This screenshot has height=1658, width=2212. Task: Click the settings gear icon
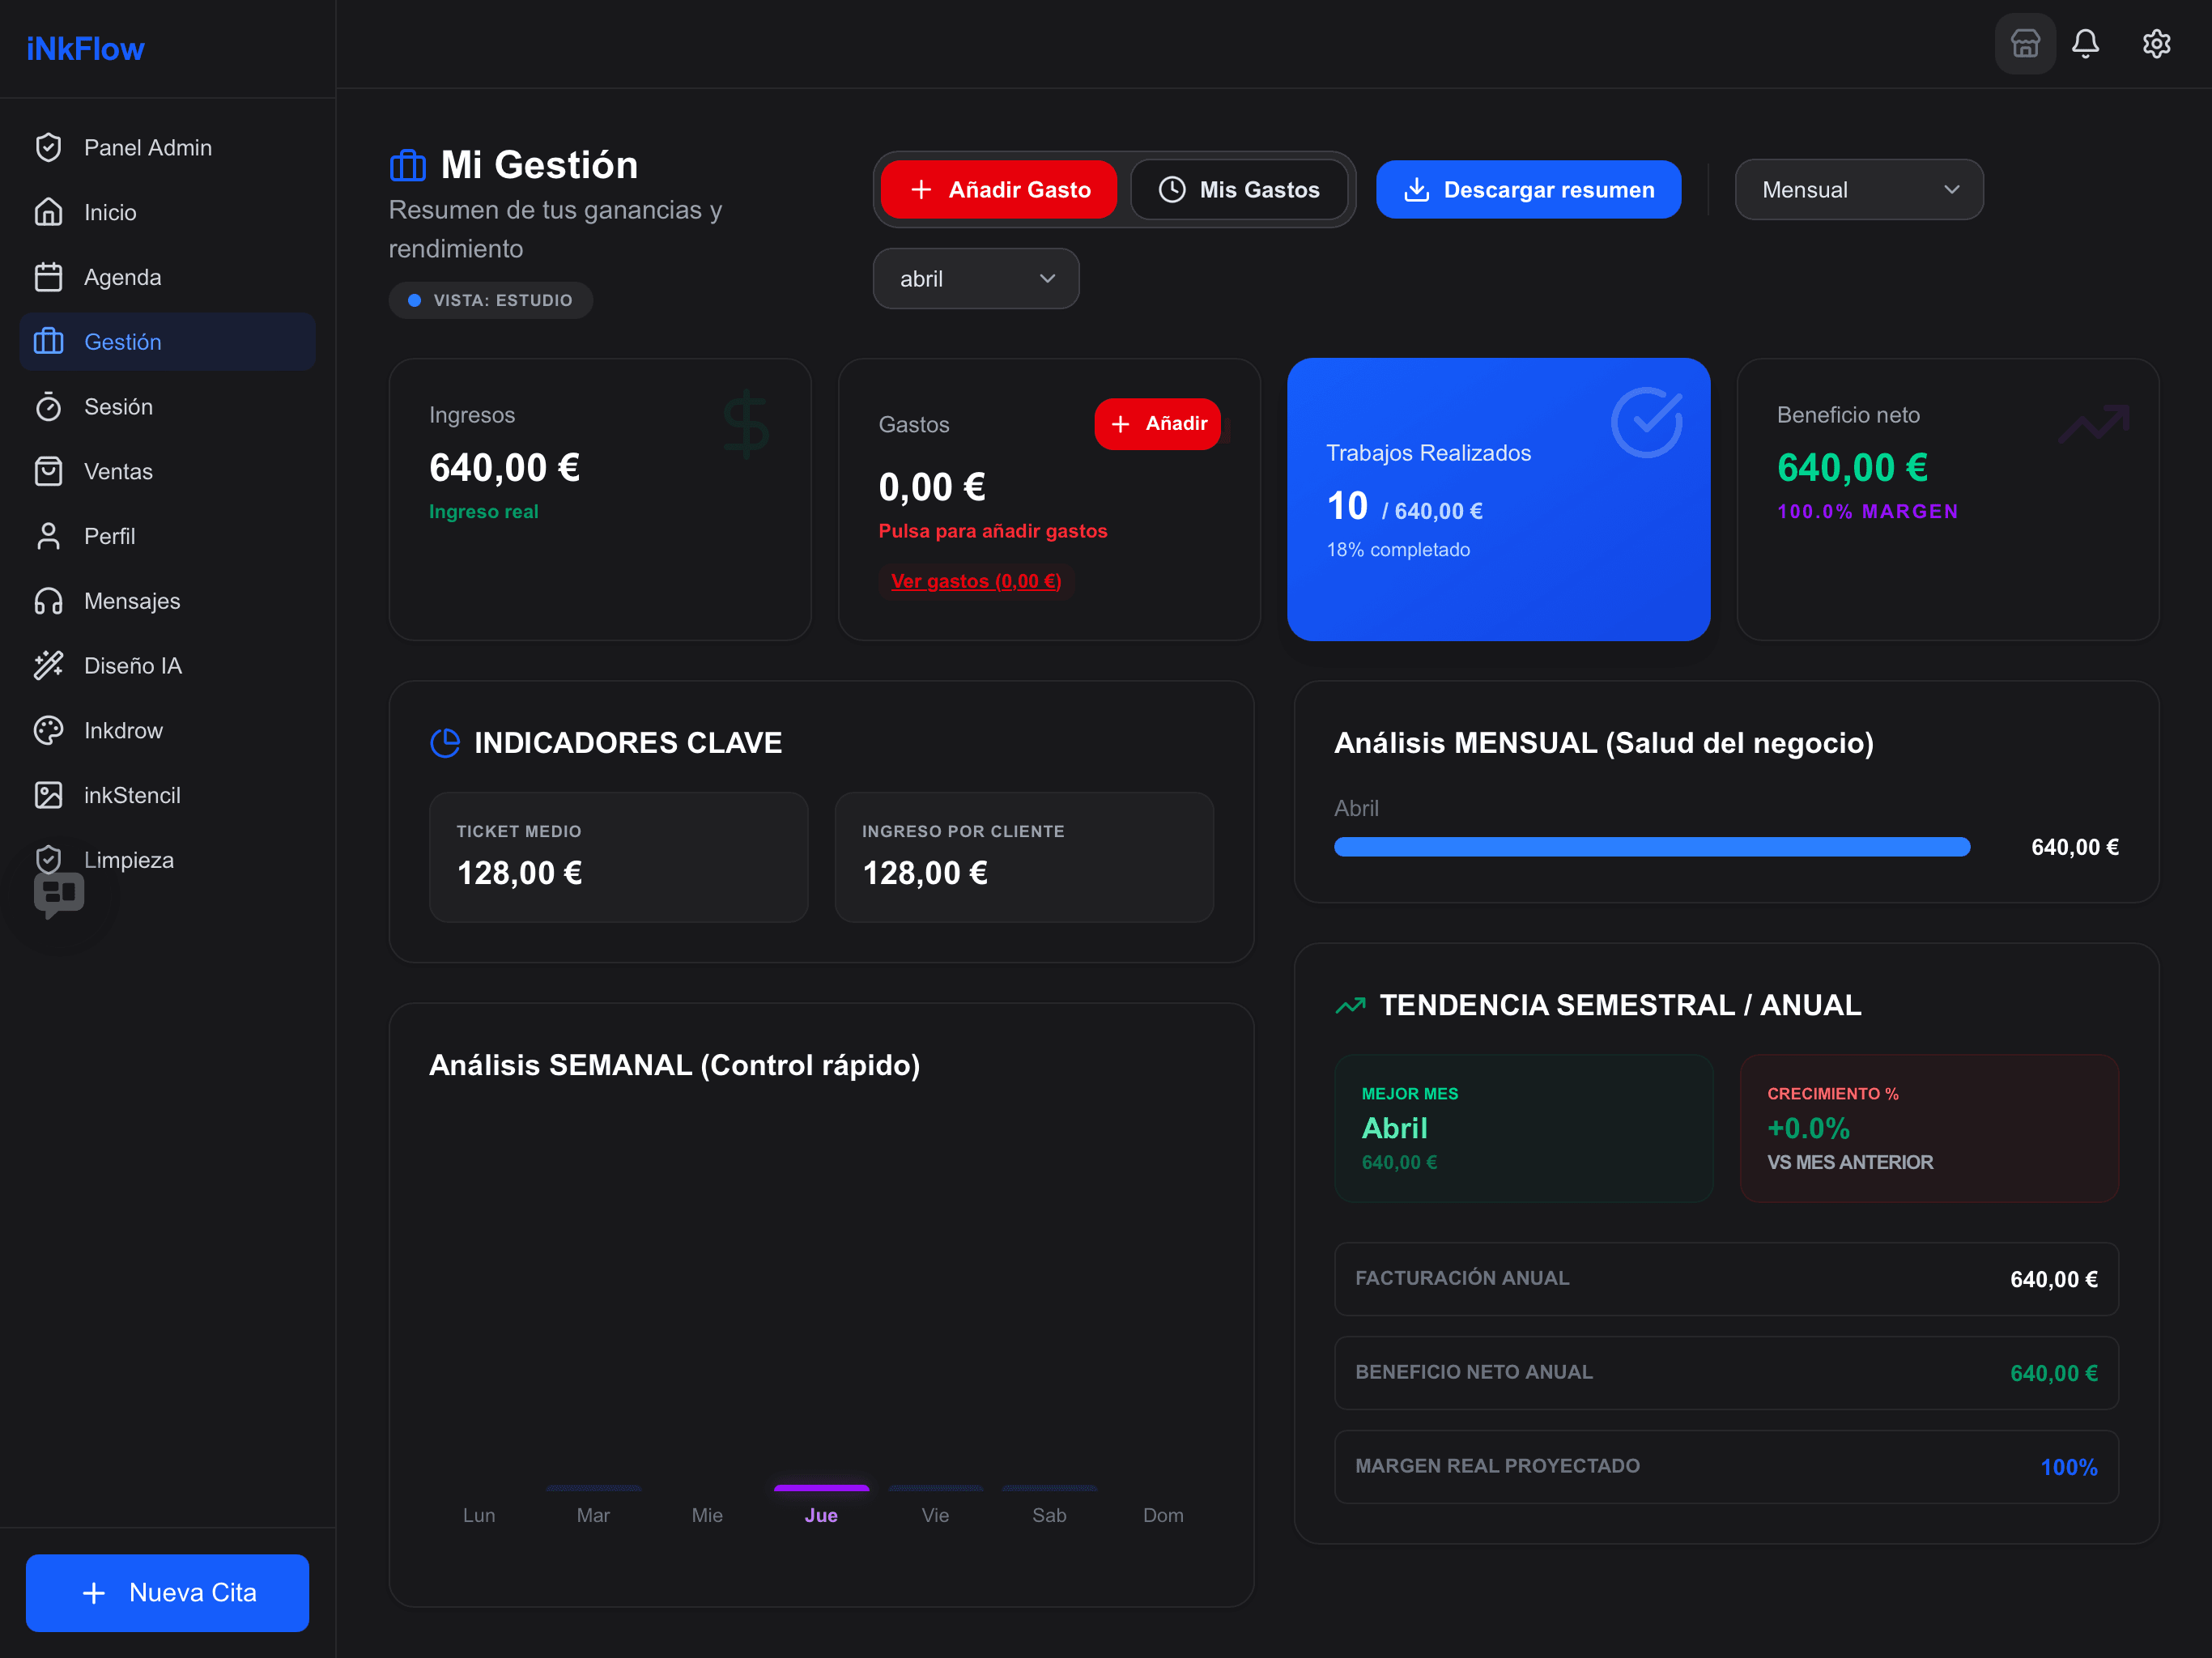coord(2156,44)
